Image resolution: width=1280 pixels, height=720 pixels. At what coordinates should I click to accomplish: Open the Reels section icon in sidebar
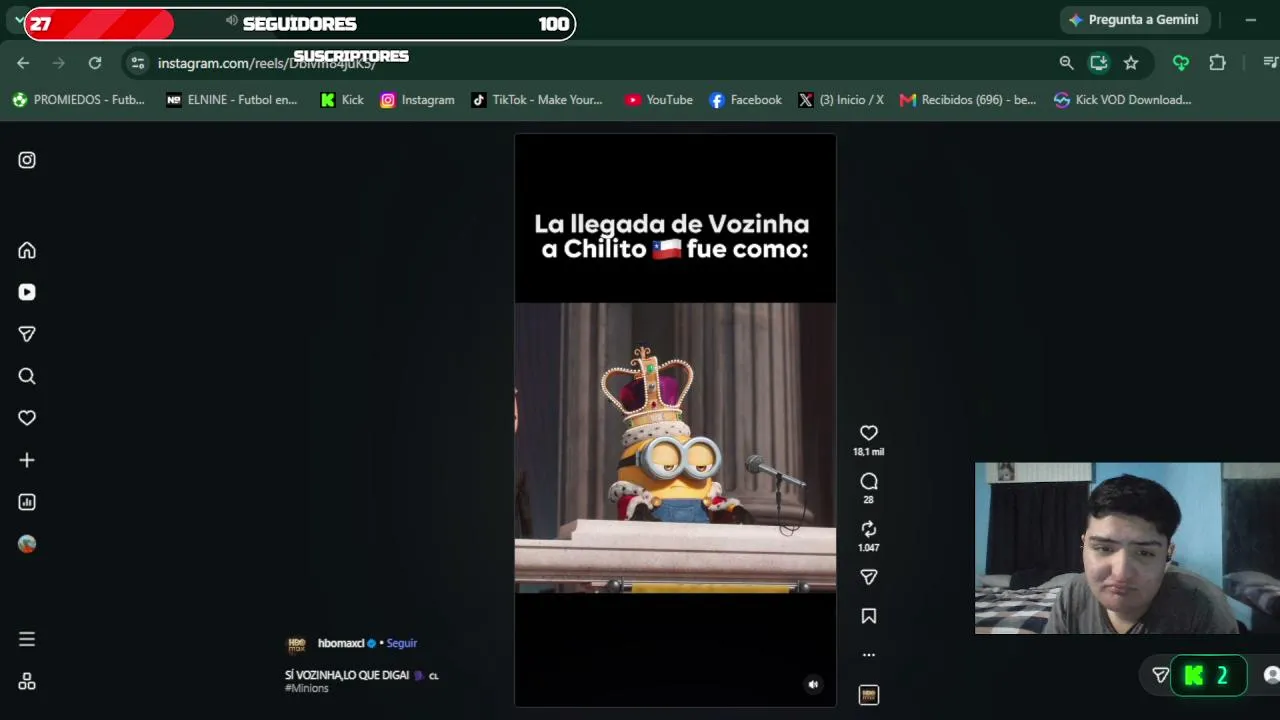[x=27, y=292]
